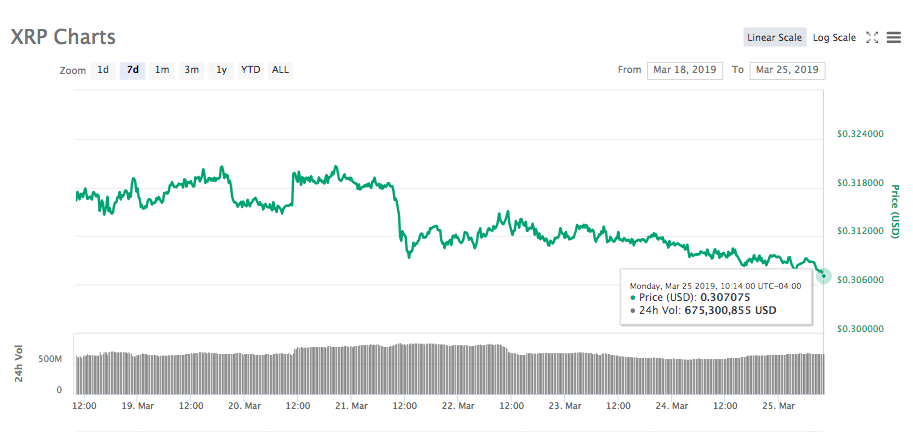Select the 7d zoom range
This screenshot has width=913, height=432.
point(133,70)
